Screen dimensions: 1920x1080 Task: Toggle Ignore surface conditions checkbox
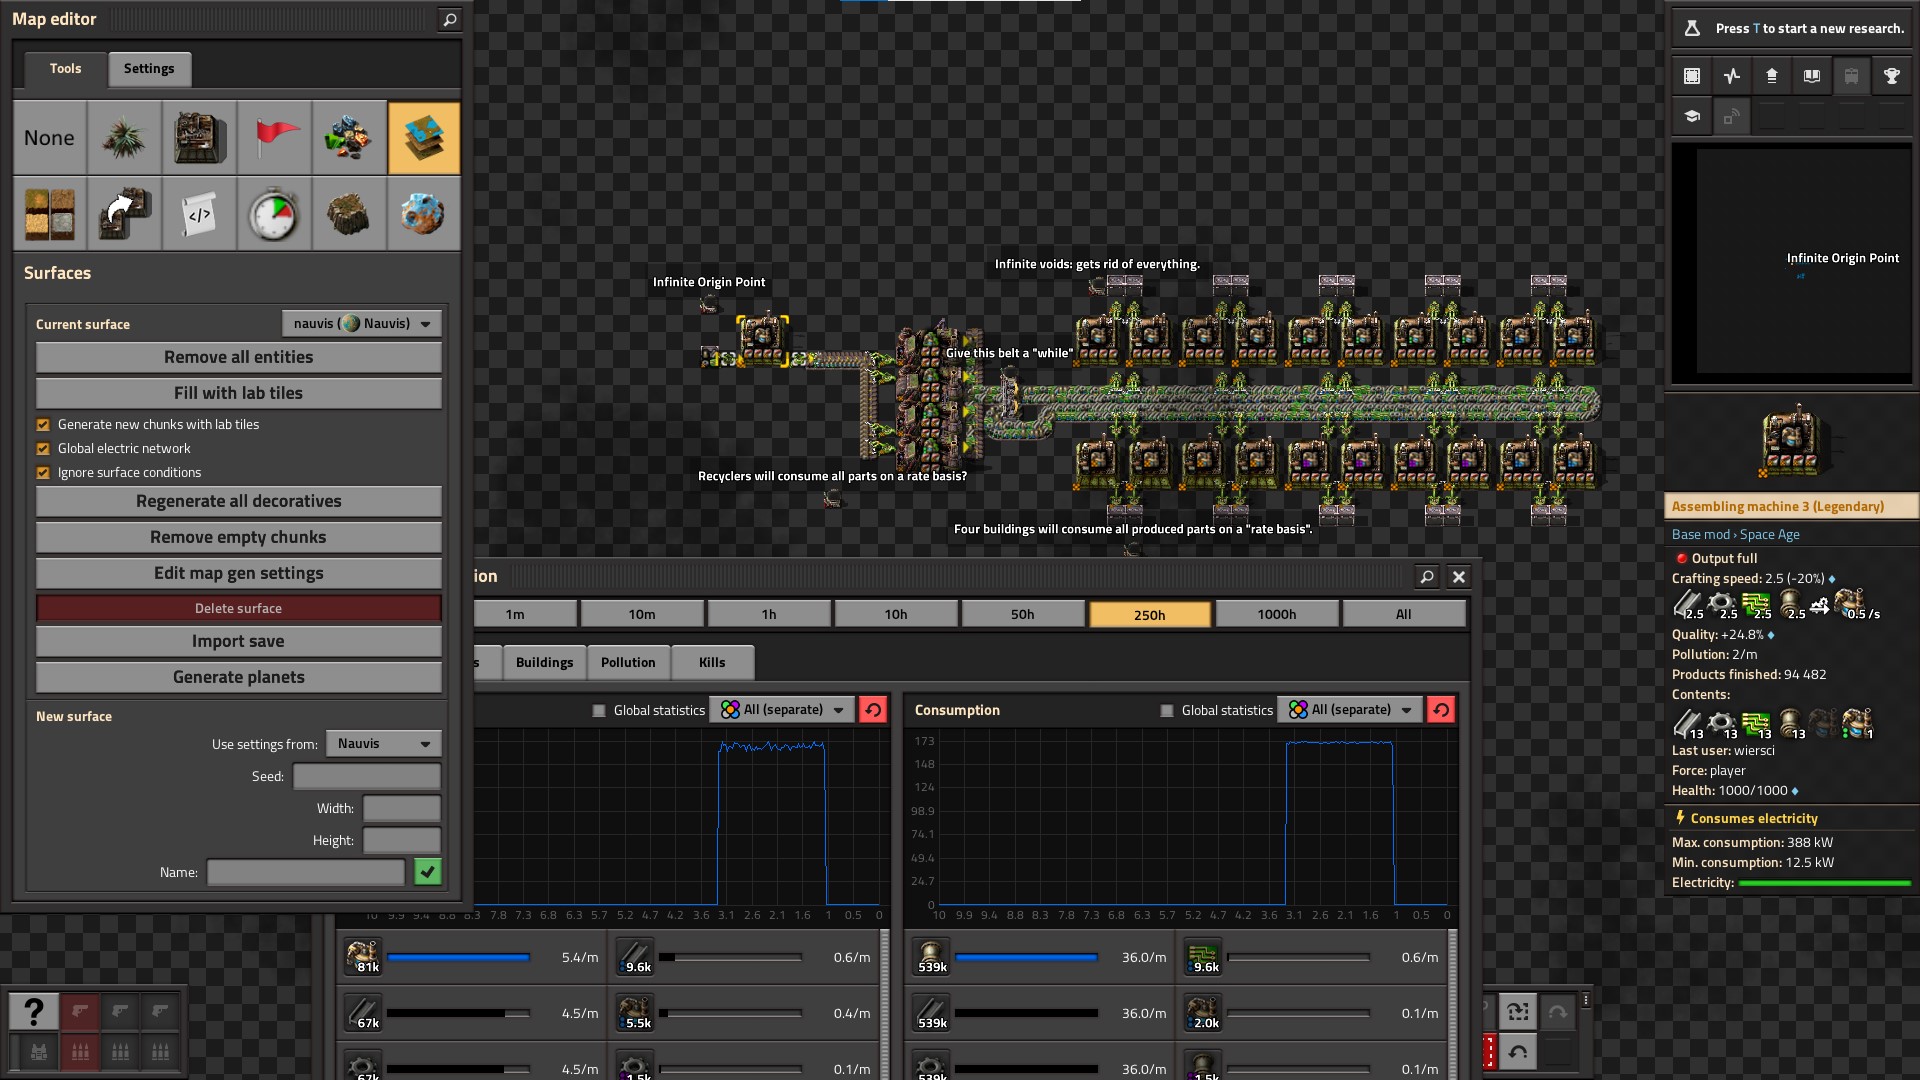pyautogui.click(x=43, y=473)
